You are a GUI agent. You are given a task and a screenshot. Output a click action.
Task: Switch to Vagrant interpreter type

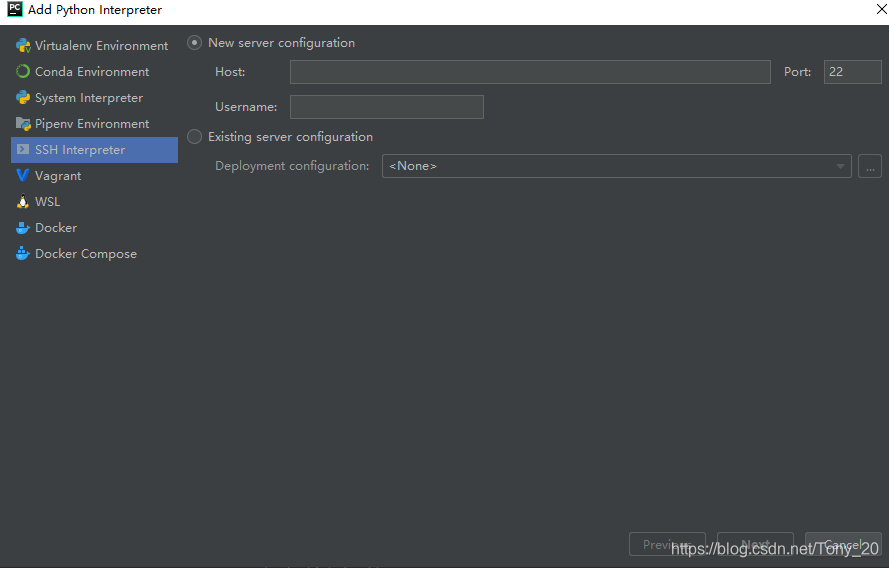[x=94, y=176]
